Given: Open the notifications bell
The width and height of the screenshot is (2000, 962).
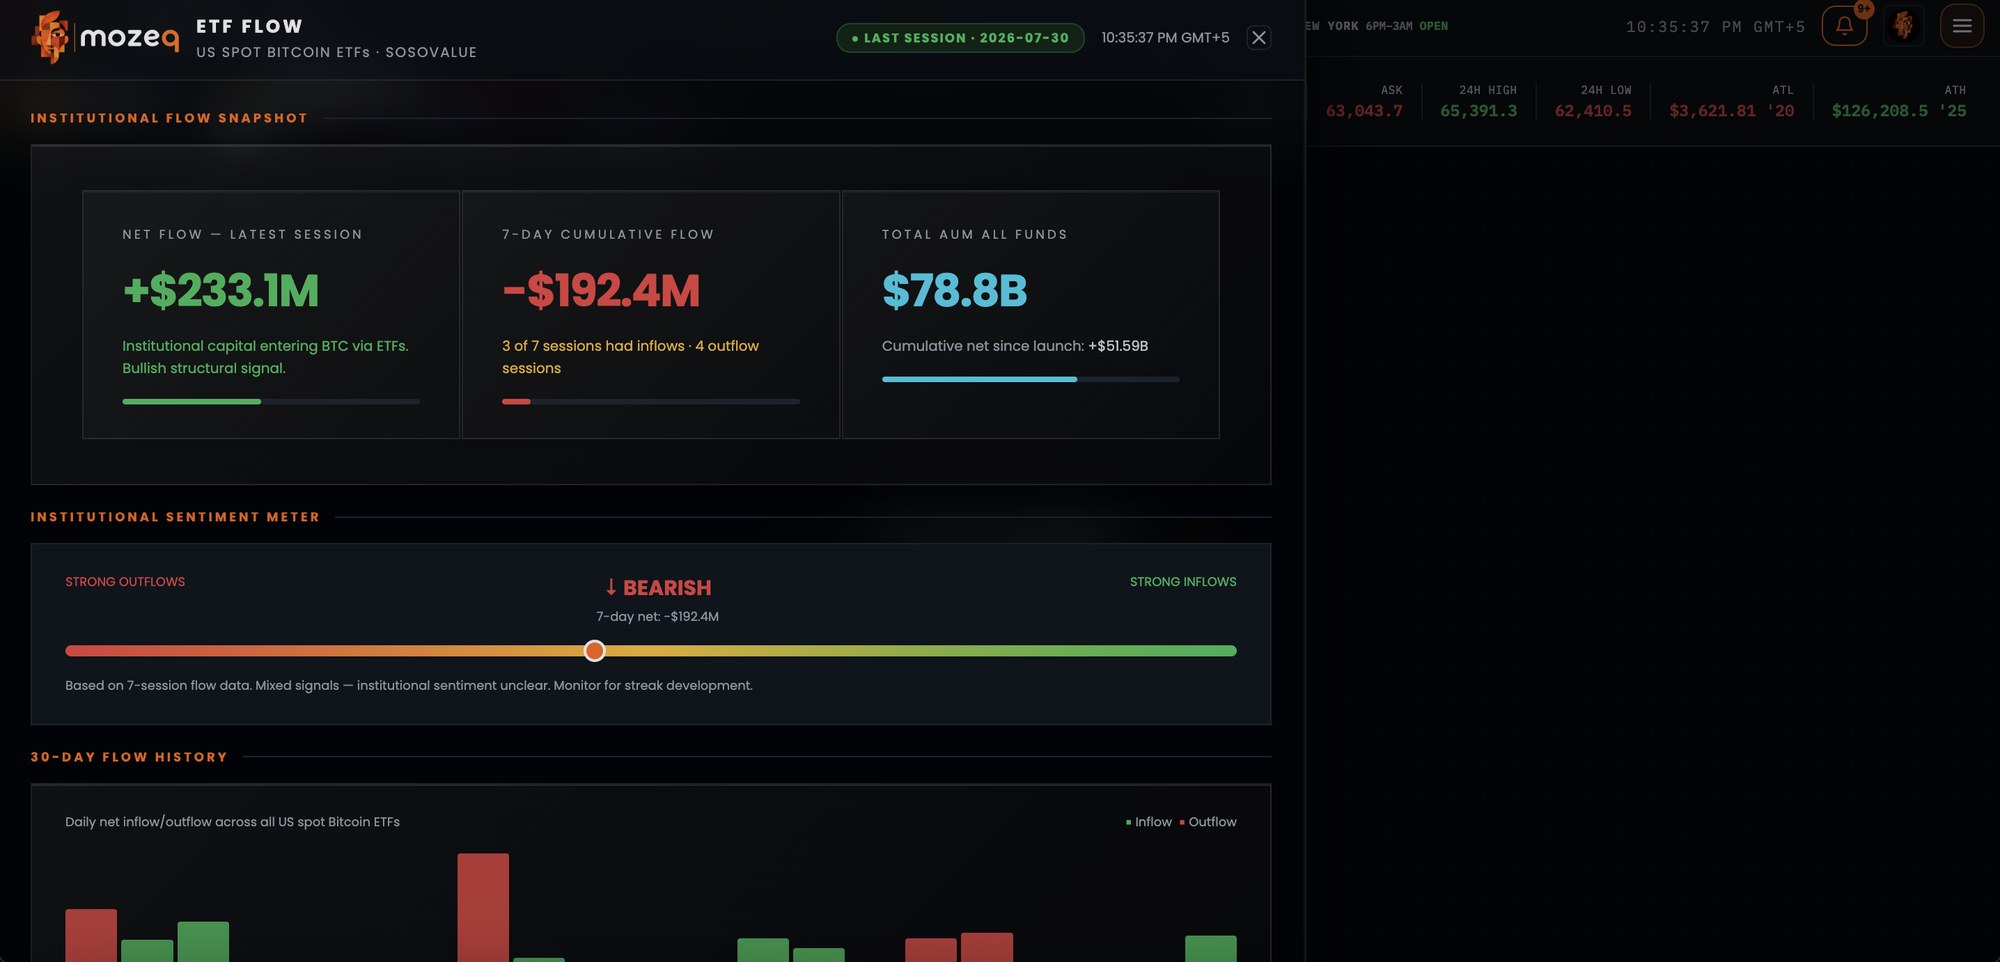Looking at the screenshot, I should click(x=1844, y=26).
